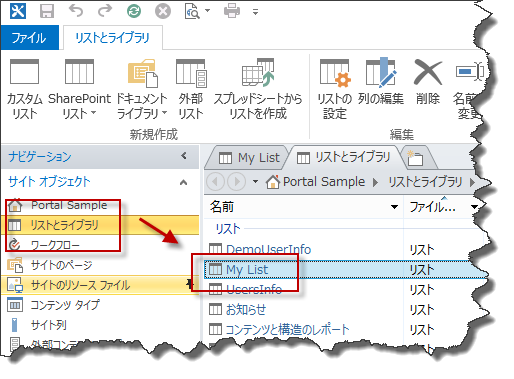This screenshot has width=514, height=379.
Task: Open コンテンツと構造のレポート list
Action: tap(287, 330)
